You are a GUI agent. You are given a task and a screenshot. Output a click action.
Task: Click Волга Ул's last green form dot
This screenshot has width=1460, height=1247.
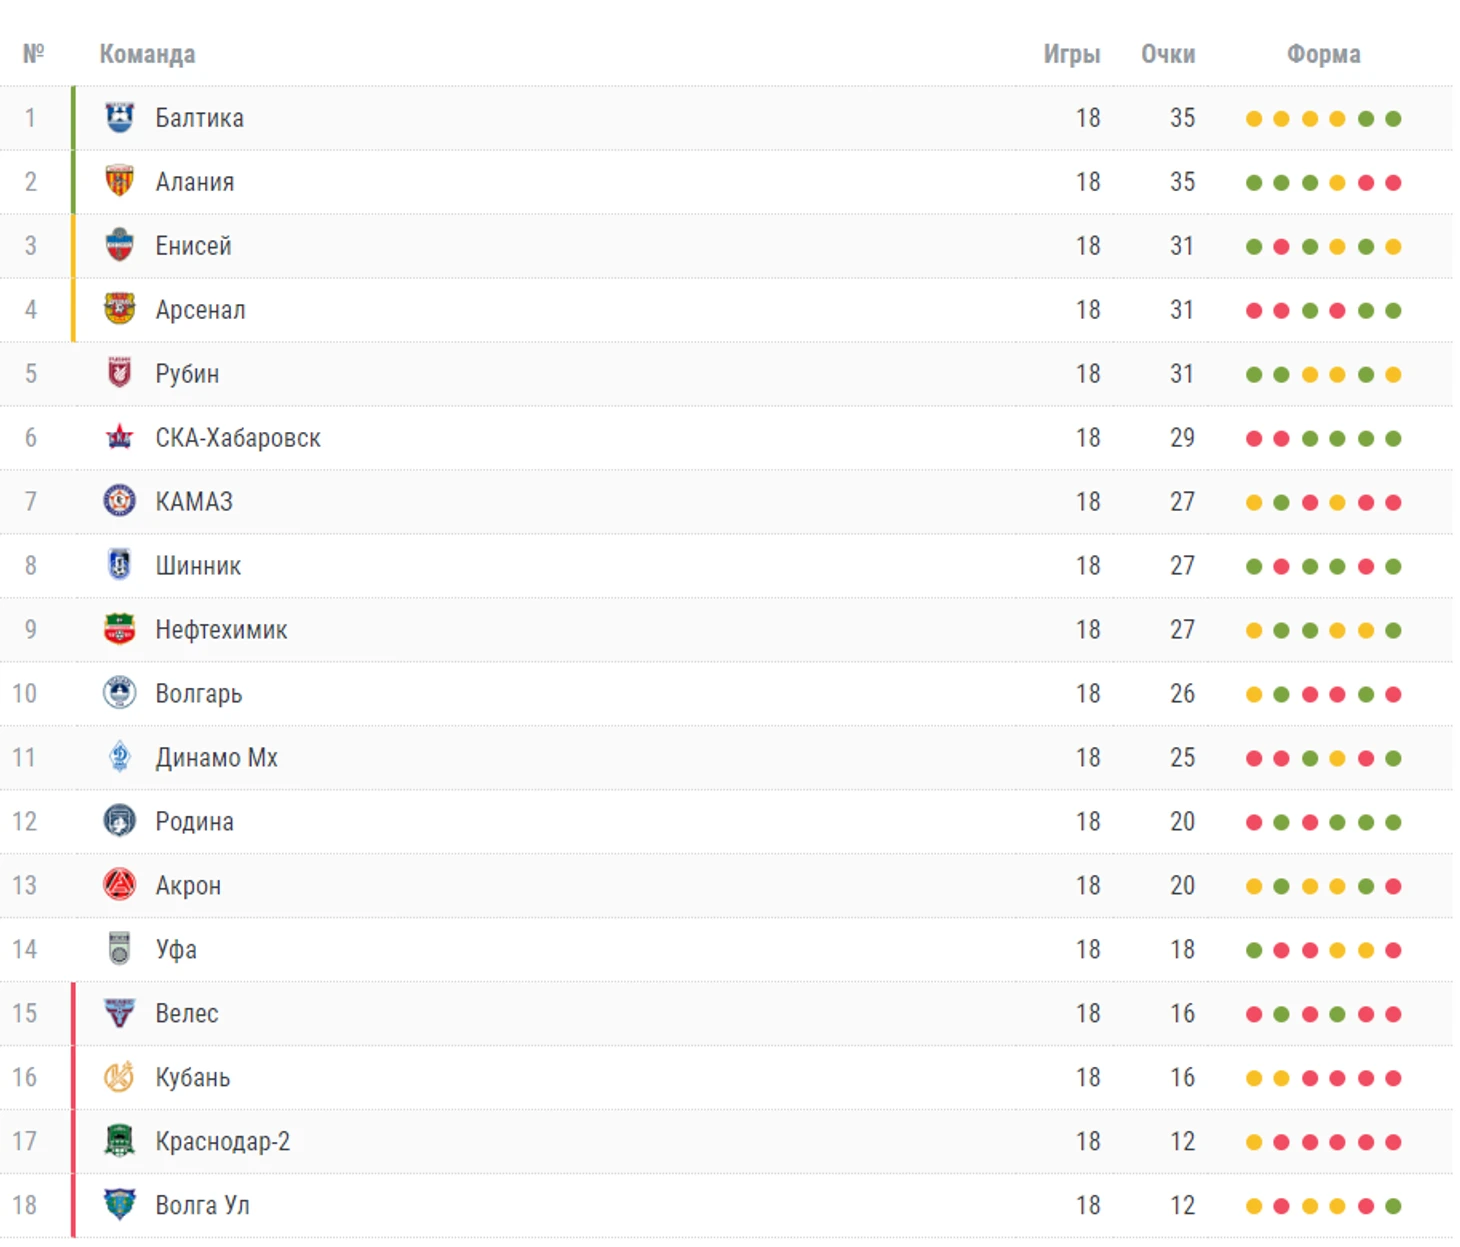[x=1393, y=1207]
